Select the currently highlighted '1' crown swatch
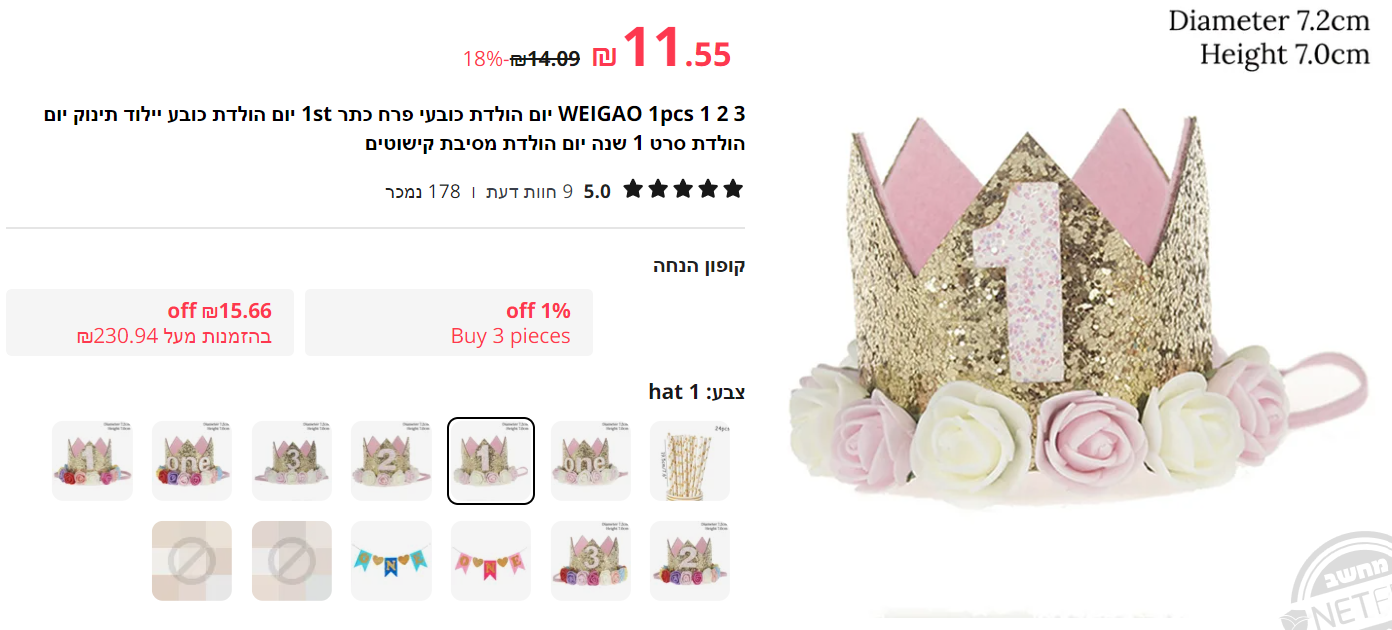This screenshot has width=1392, height=630. 491,461
